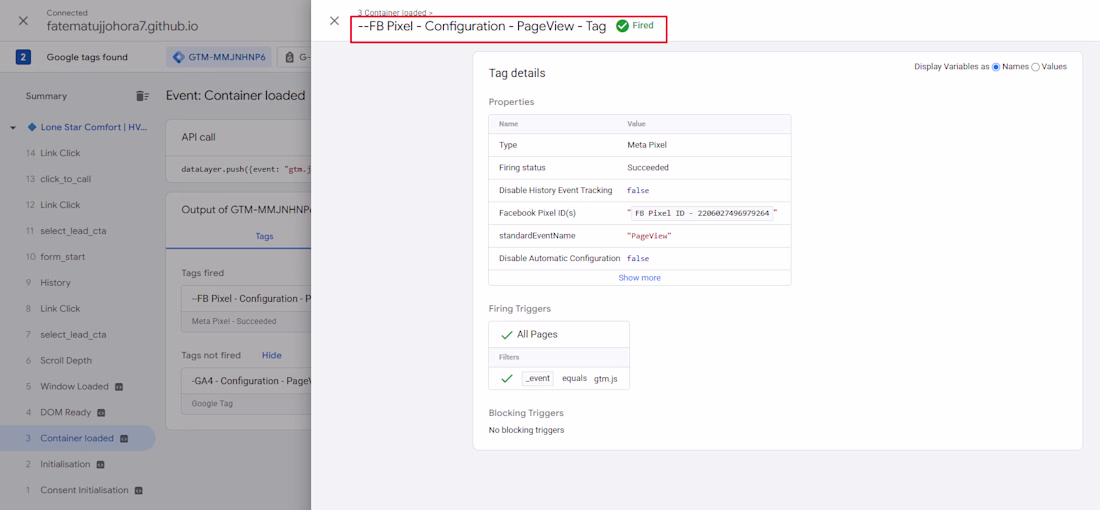Collapse the Lone Star Comfort event tree
This screenshot has width=1100, height=510.
pyautogui.click(x=13, y=128)
